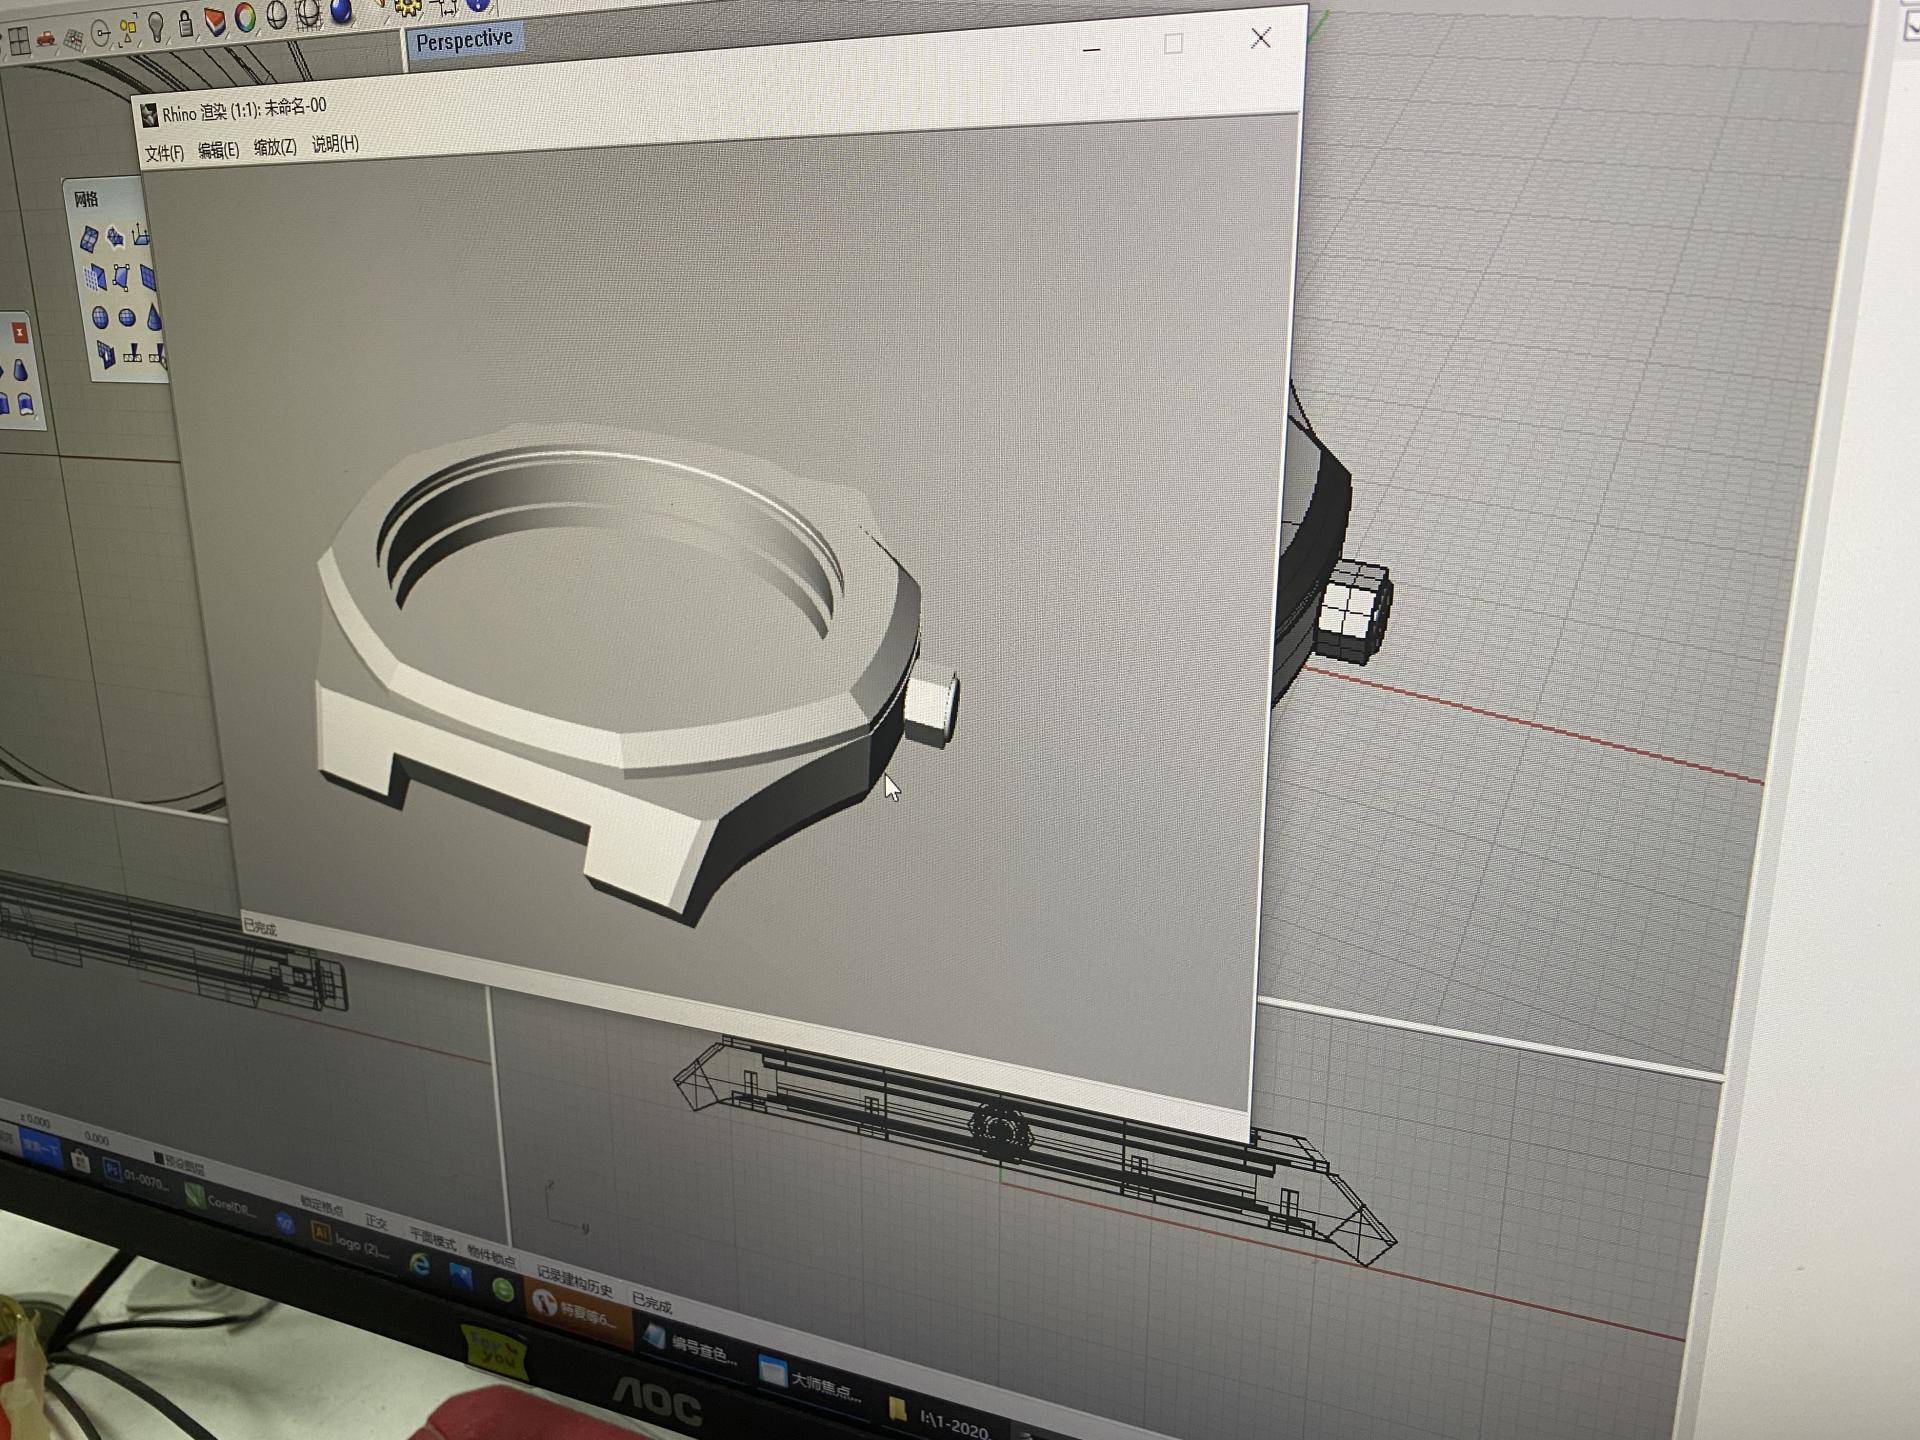Click the first mesh sphere icon in 网格 panel
This screenshot has width=1920, height=1440.
(101, 318)
